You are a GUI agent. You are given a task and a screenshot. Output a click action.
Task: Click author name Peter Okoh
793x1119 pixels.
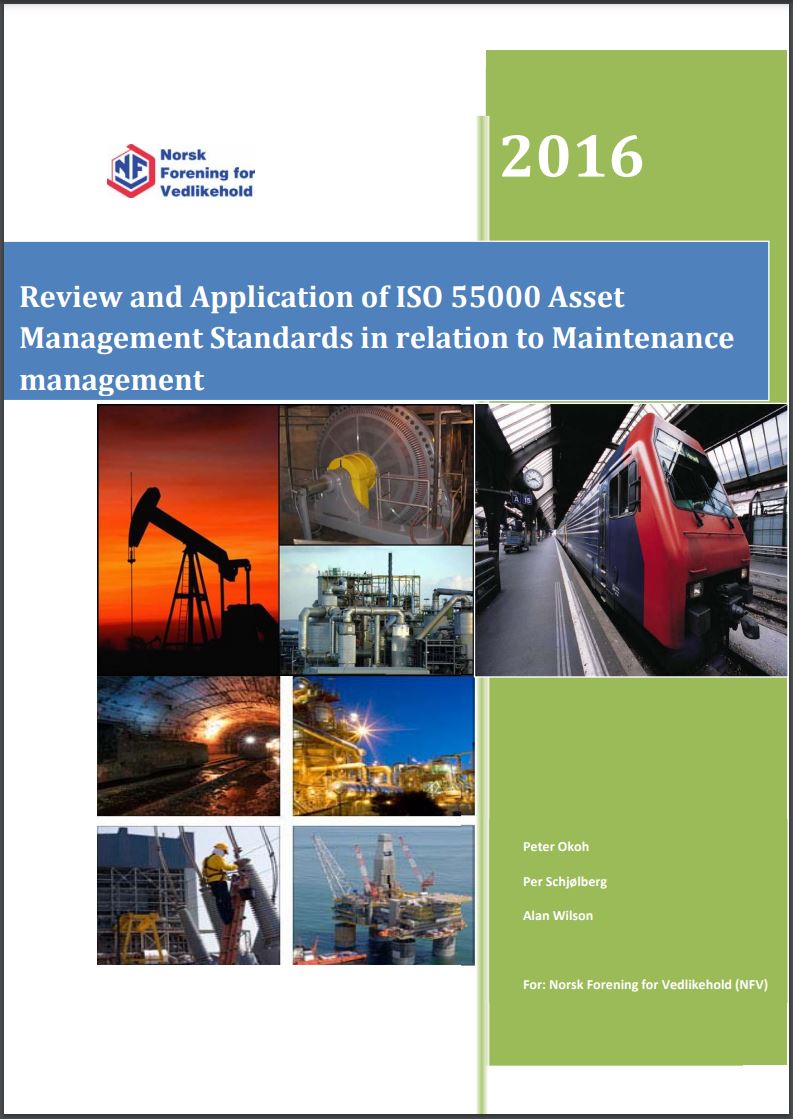click(556, 846)
